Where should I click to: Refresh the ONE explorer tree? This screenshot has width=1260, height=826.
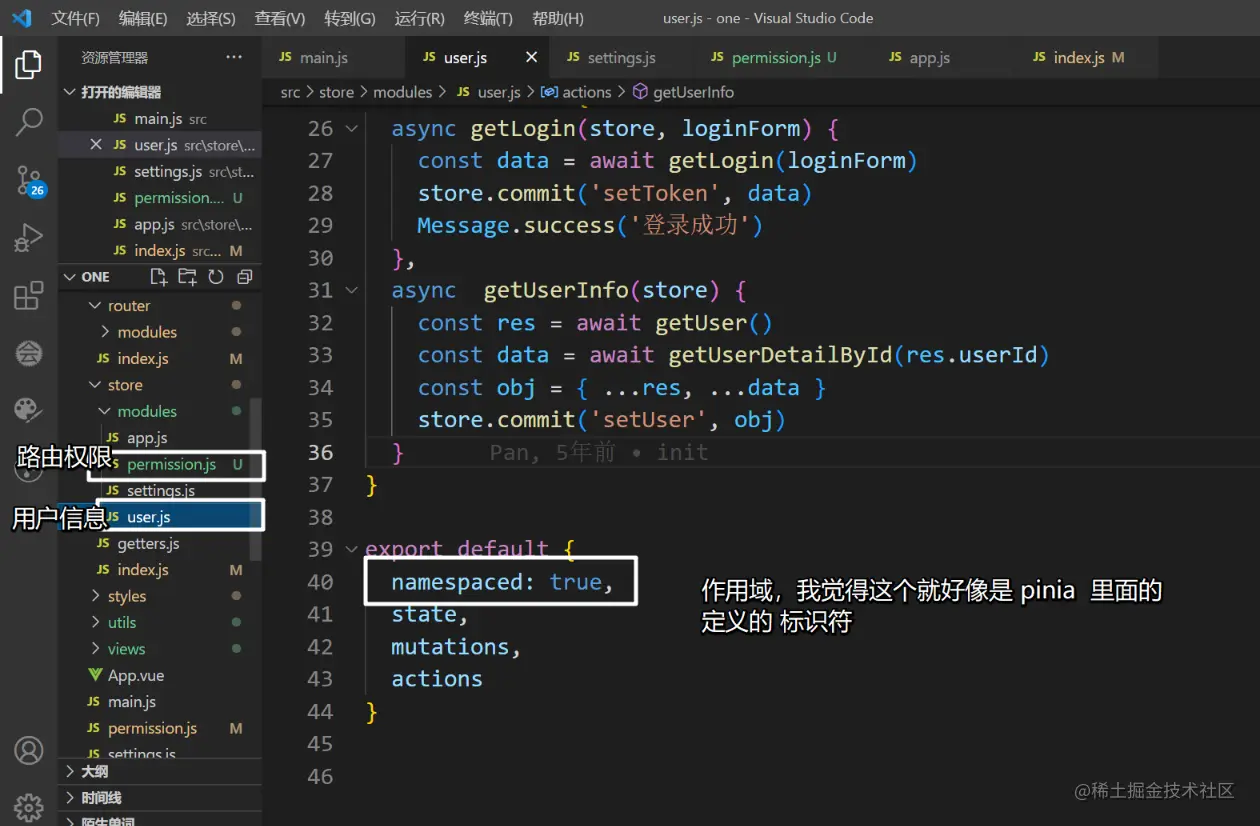(216, 277)
